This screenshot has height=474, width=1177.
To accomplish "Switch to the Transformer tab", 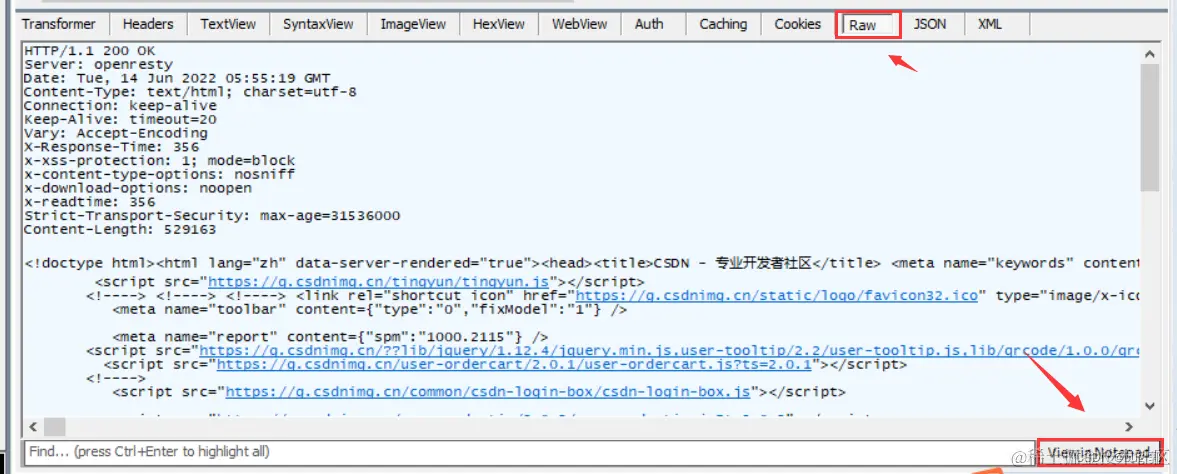I will (x=59, y=24).
